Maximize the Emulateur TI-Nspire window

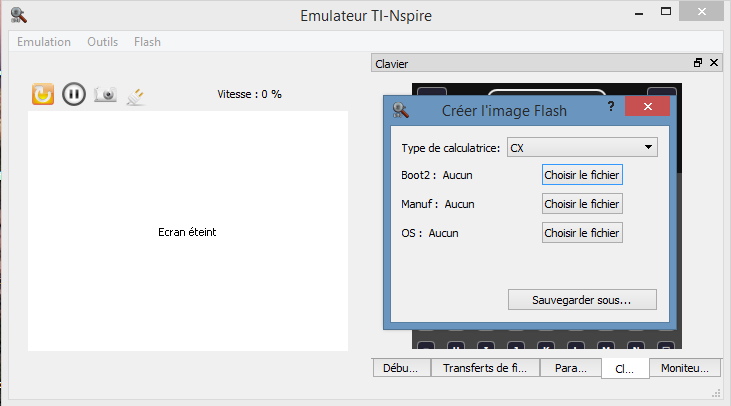[x=666, y=12]
